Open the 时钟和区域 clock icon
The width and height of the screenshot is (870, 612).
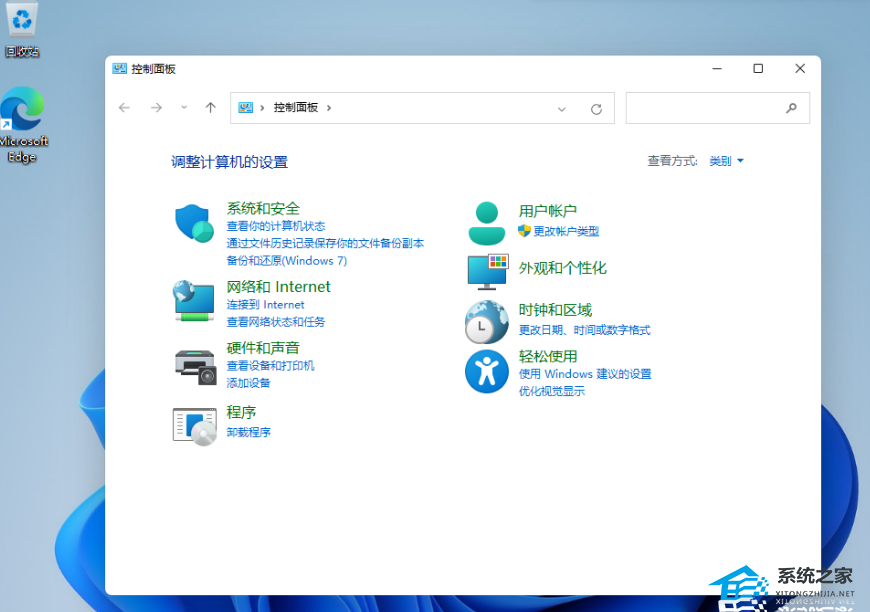point(487,322)
